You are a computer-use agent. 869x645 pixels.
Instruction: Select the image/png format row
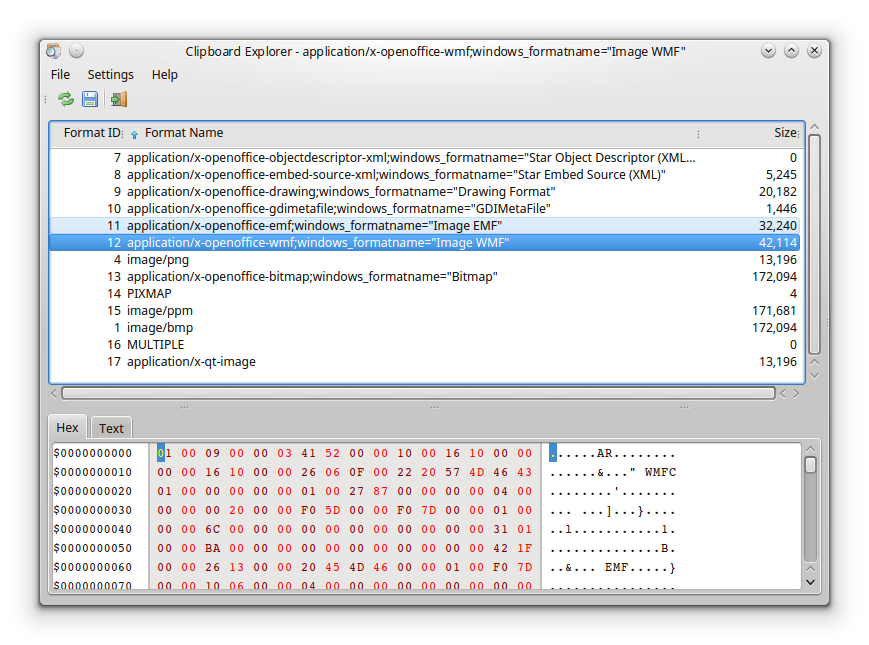pos(157,259)
